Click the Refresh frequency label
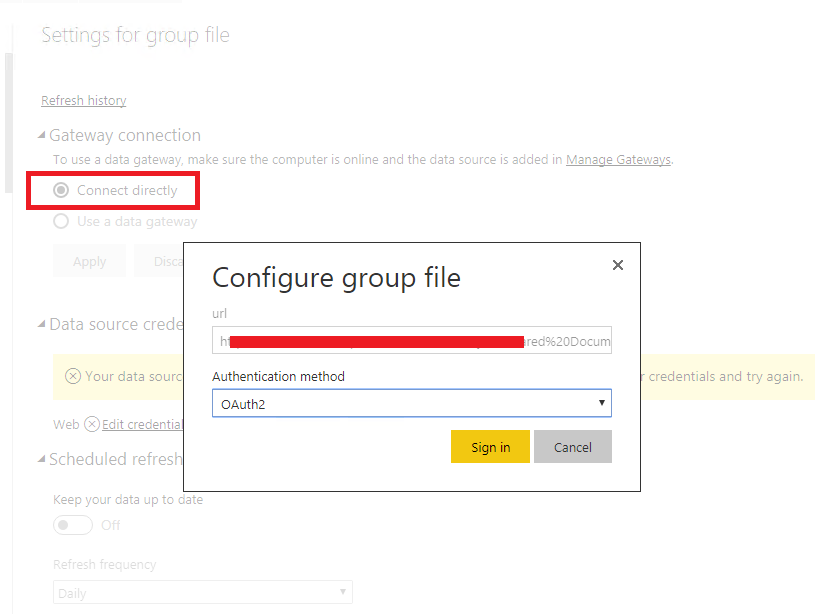 click(x=105, y=564)
